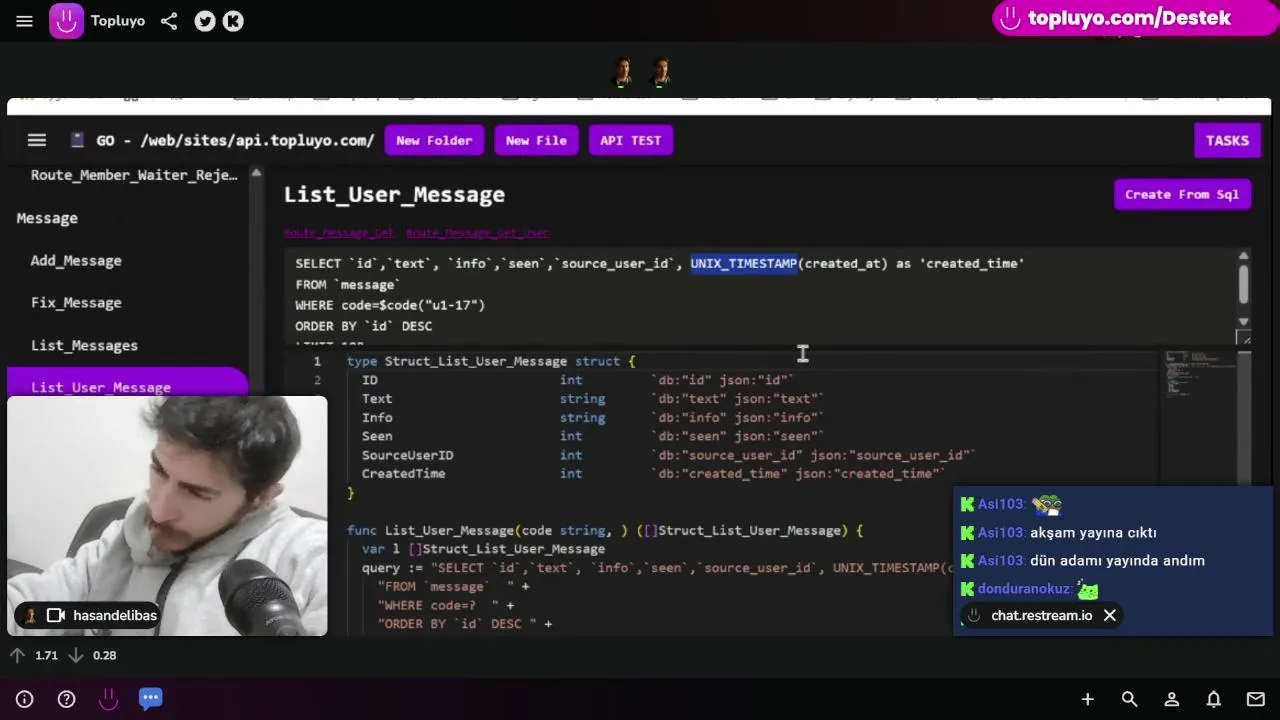Click the SQL box scroll down arrow
1280x720 pixels.
(1244, 321)
